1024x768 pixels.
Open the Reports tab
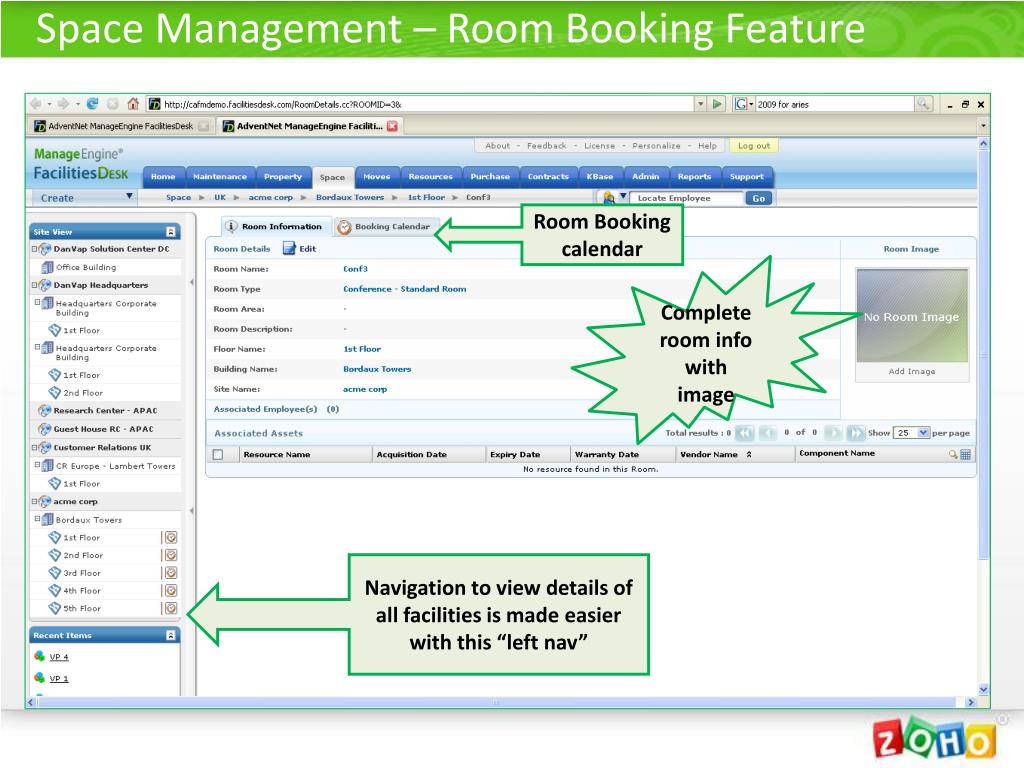pos(694,177)
